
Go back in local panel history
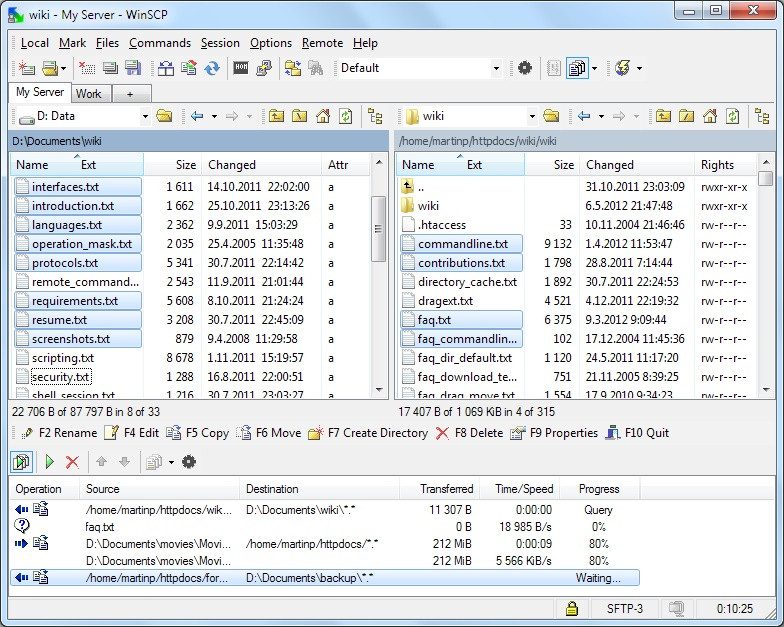[197, 116]
